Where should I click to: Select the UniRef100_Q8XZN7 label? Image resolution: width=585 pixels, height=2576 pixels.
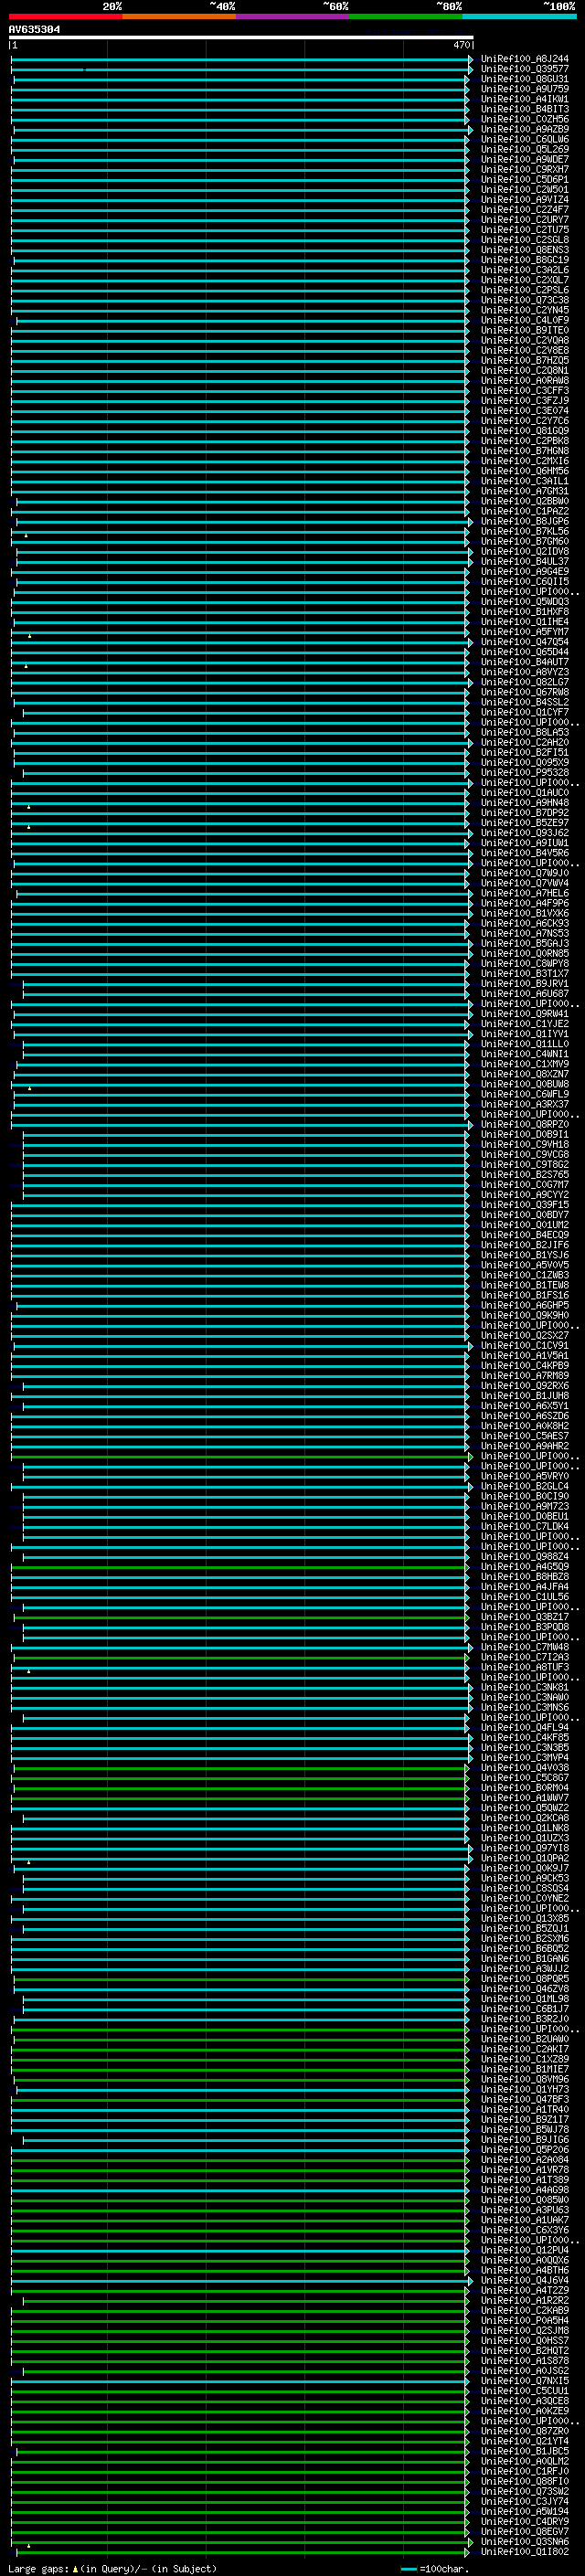(x=524, y=1074)
